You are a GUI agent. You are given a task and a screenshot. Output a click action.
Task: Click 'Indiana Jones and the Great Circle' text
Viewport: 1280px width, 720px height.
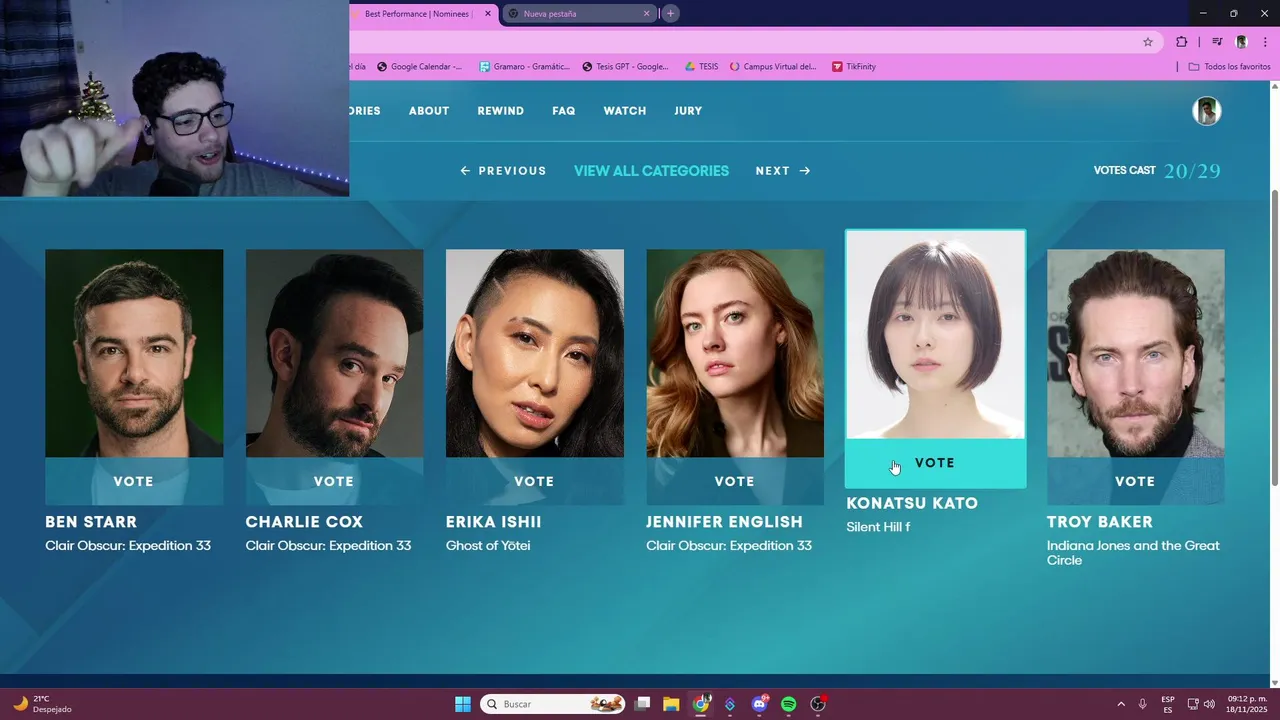pyautogui.click(x=1133, y=553)
